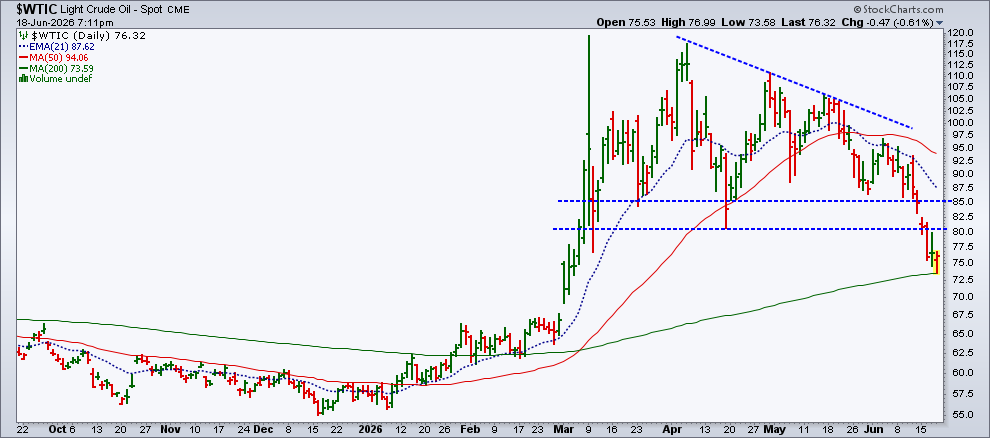Click the $WTIC price bar legend icon
This screenshot has height=438, width=990.
23,36
